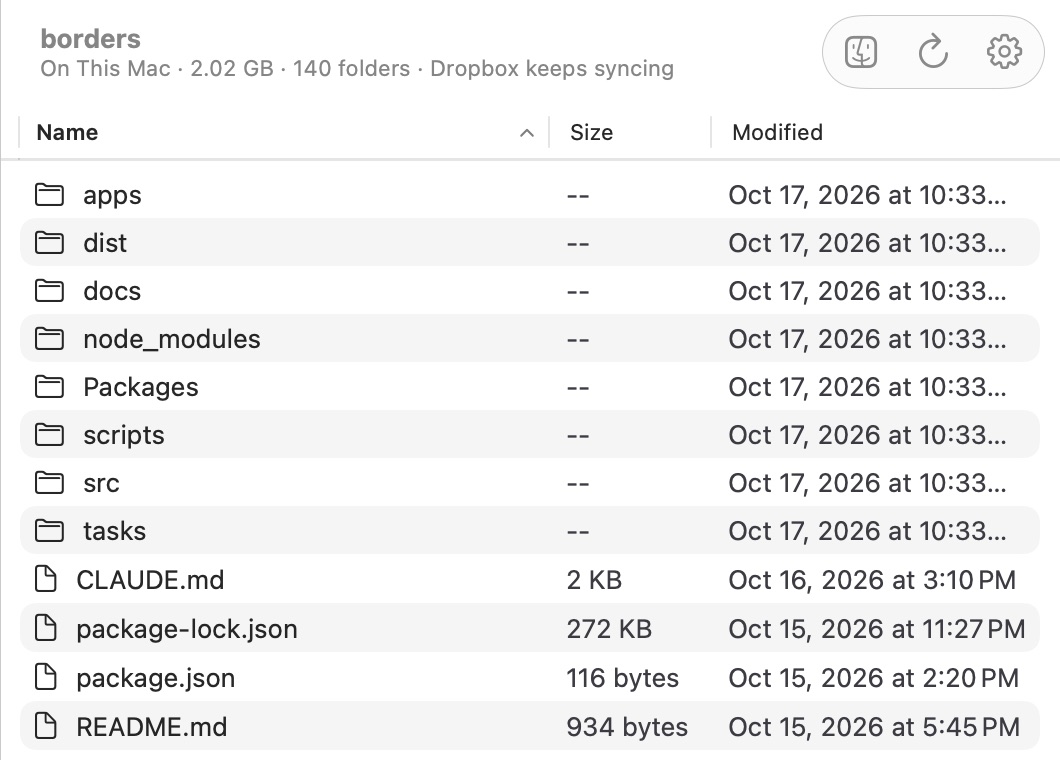
Task: Click the docs folder icon
Action: coord(49,291)
